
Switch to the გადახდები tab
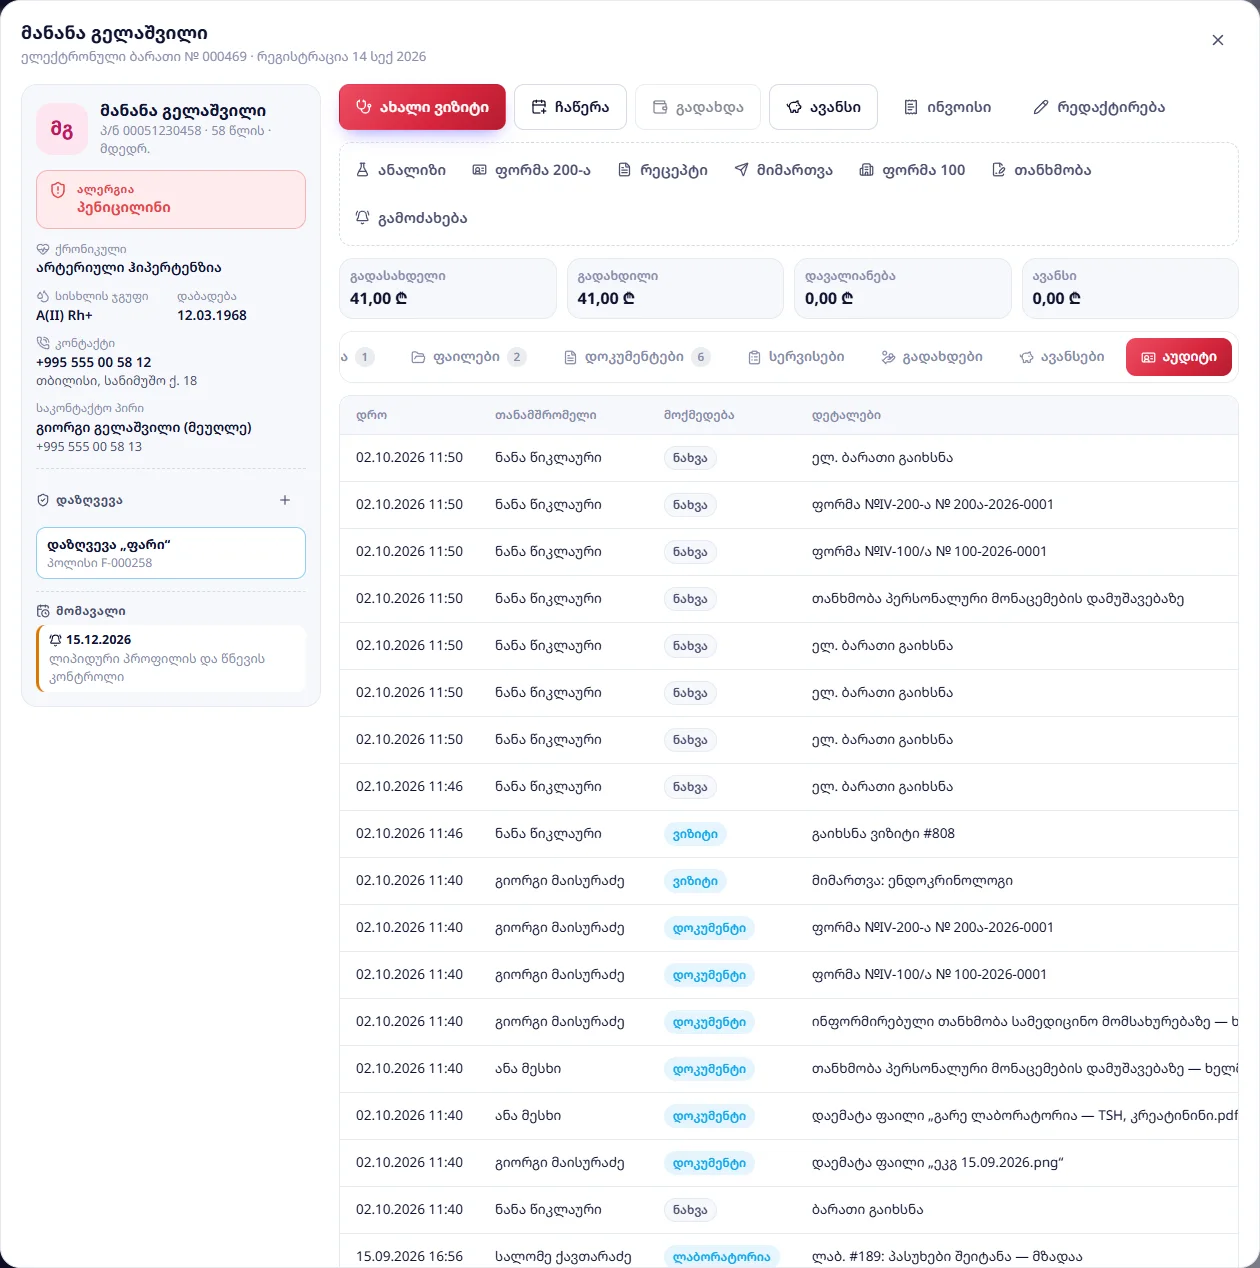932,357
